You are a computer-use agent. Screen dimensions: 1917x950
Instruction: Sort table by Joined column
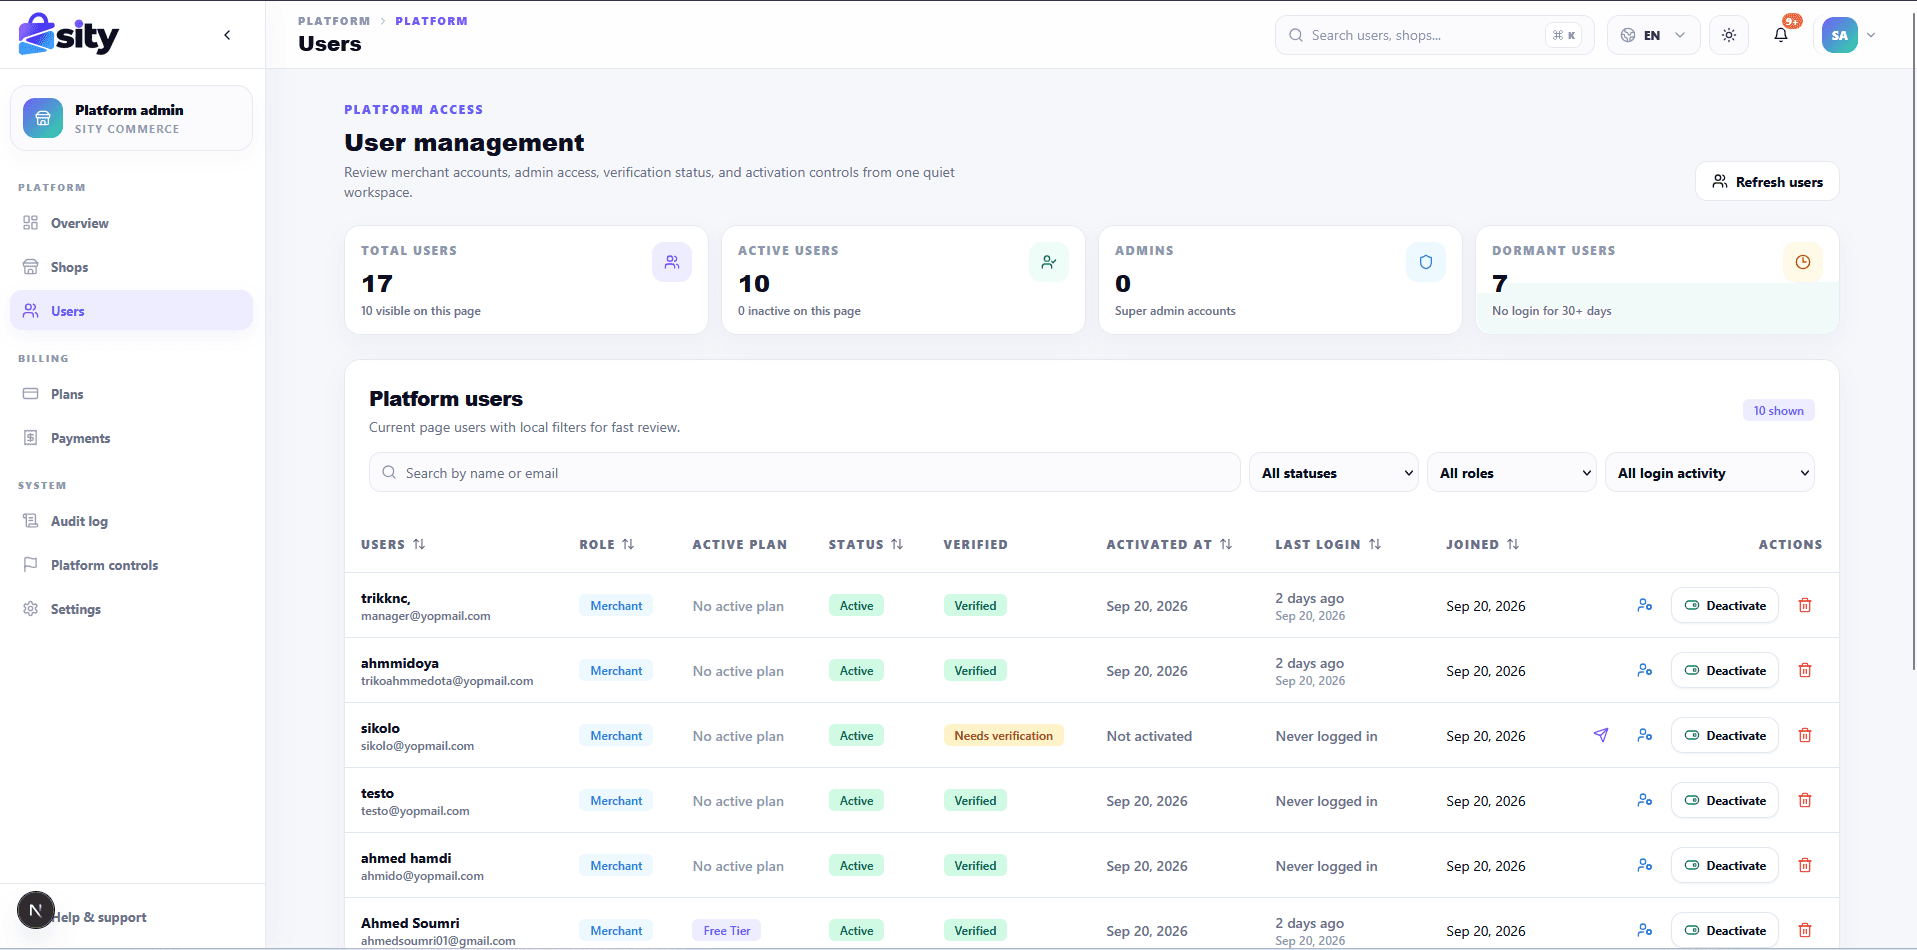1483,544
